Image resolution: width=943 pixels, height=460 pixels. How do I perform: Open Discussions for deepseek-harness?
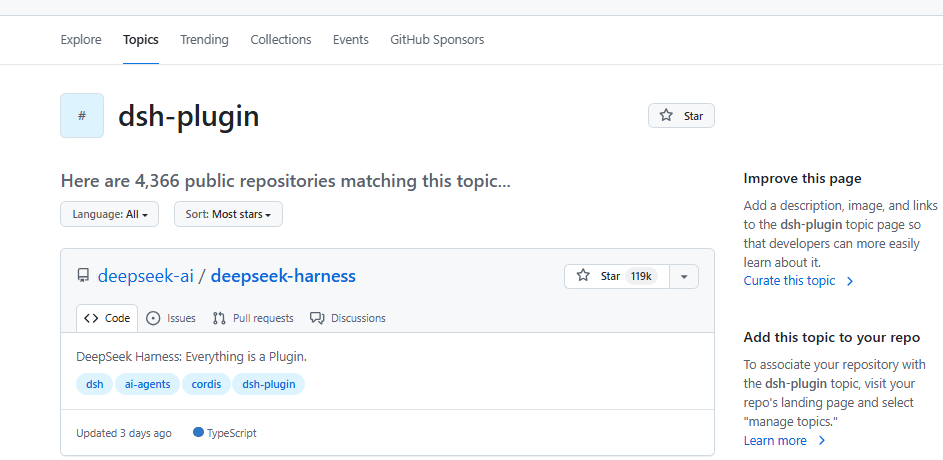(x=348, y=318)
